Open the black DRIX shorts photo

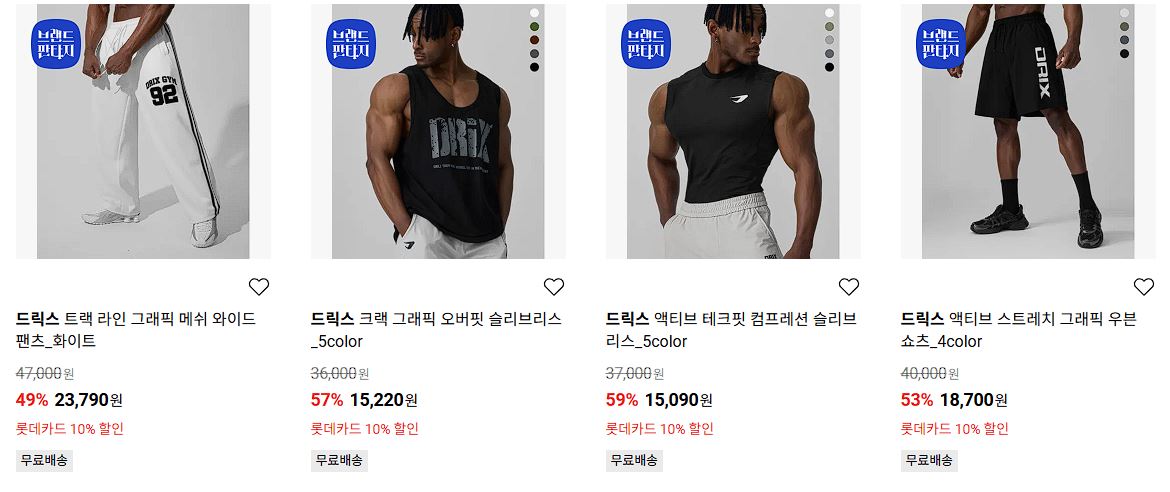pyautogui.click(x=1028, y=131)
